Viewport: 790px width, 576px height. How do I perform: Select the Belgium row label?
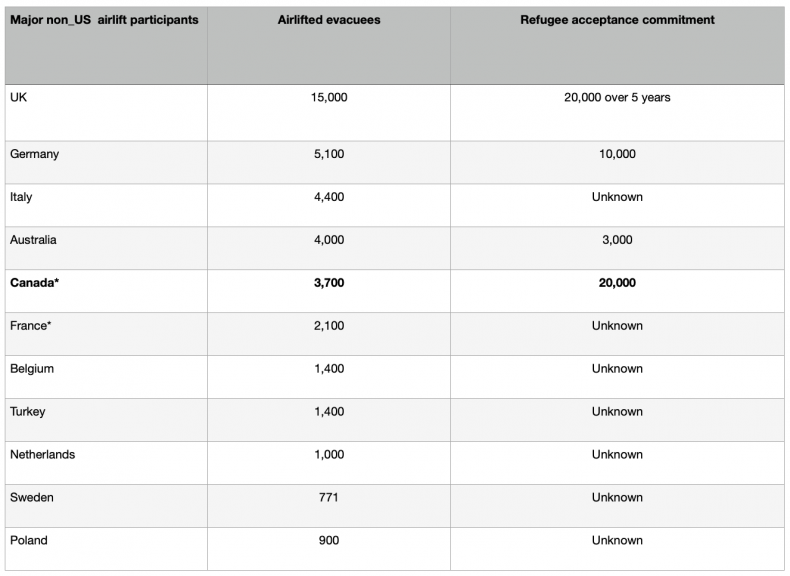click(32, 370)
